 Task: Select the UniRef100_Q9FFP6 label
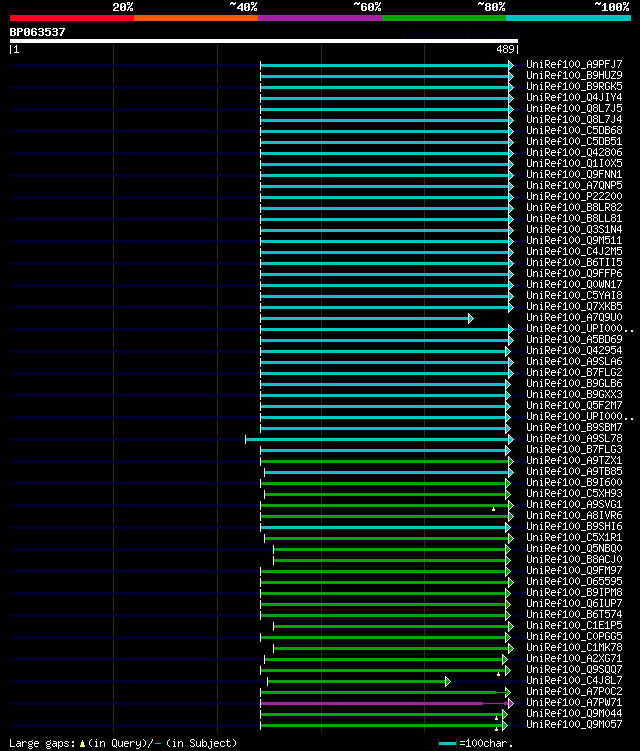(x=574, y=273)
